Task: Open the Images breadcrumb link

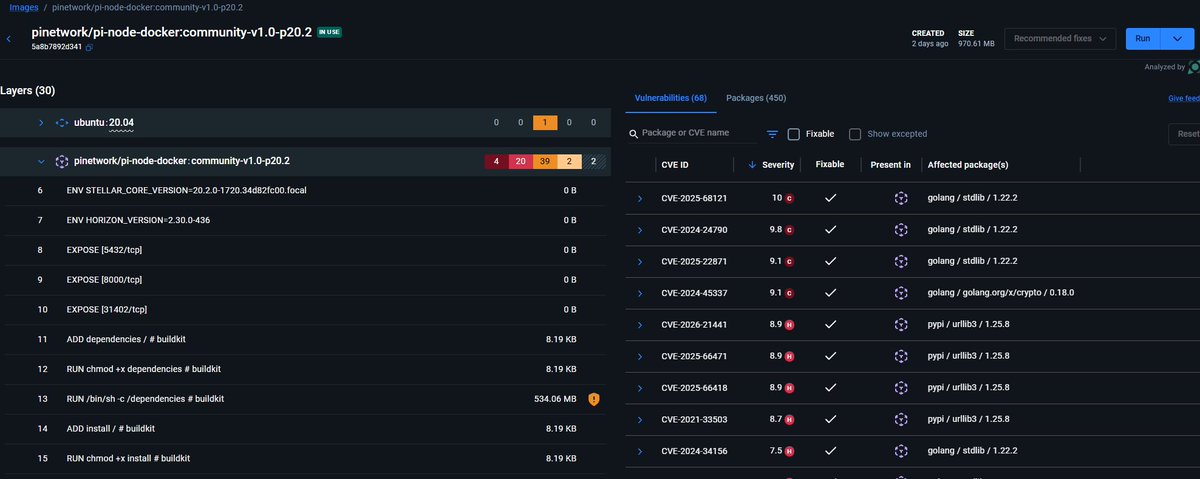Action: point(24,7)
